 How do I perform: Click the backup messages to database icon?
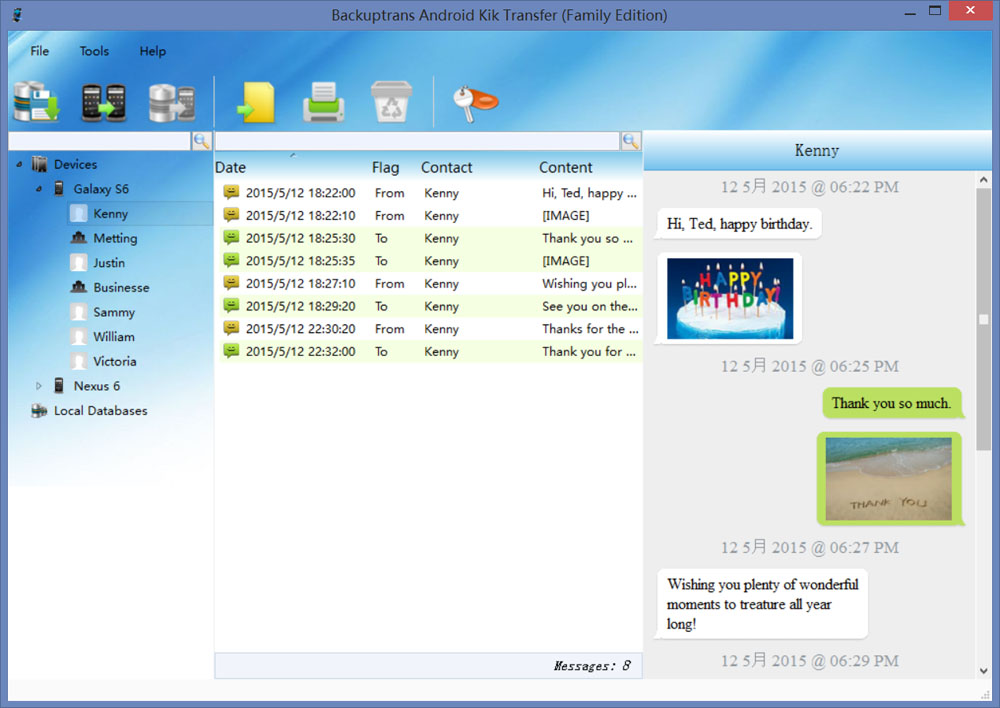pos(37,101)
